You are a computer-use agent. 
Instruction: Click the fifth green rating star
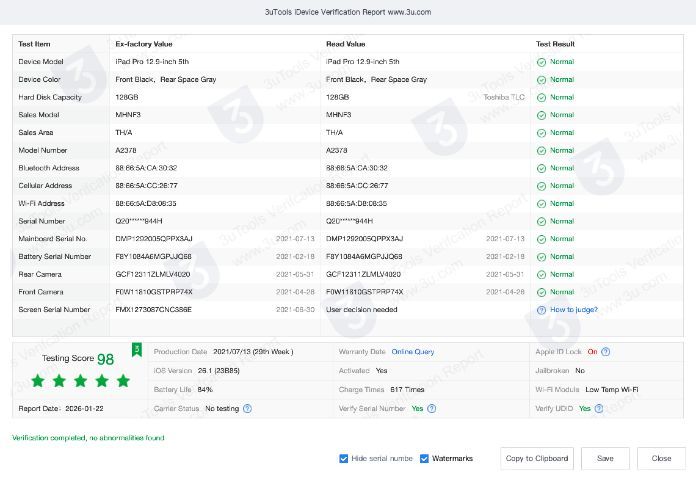[x=123, y=381]
